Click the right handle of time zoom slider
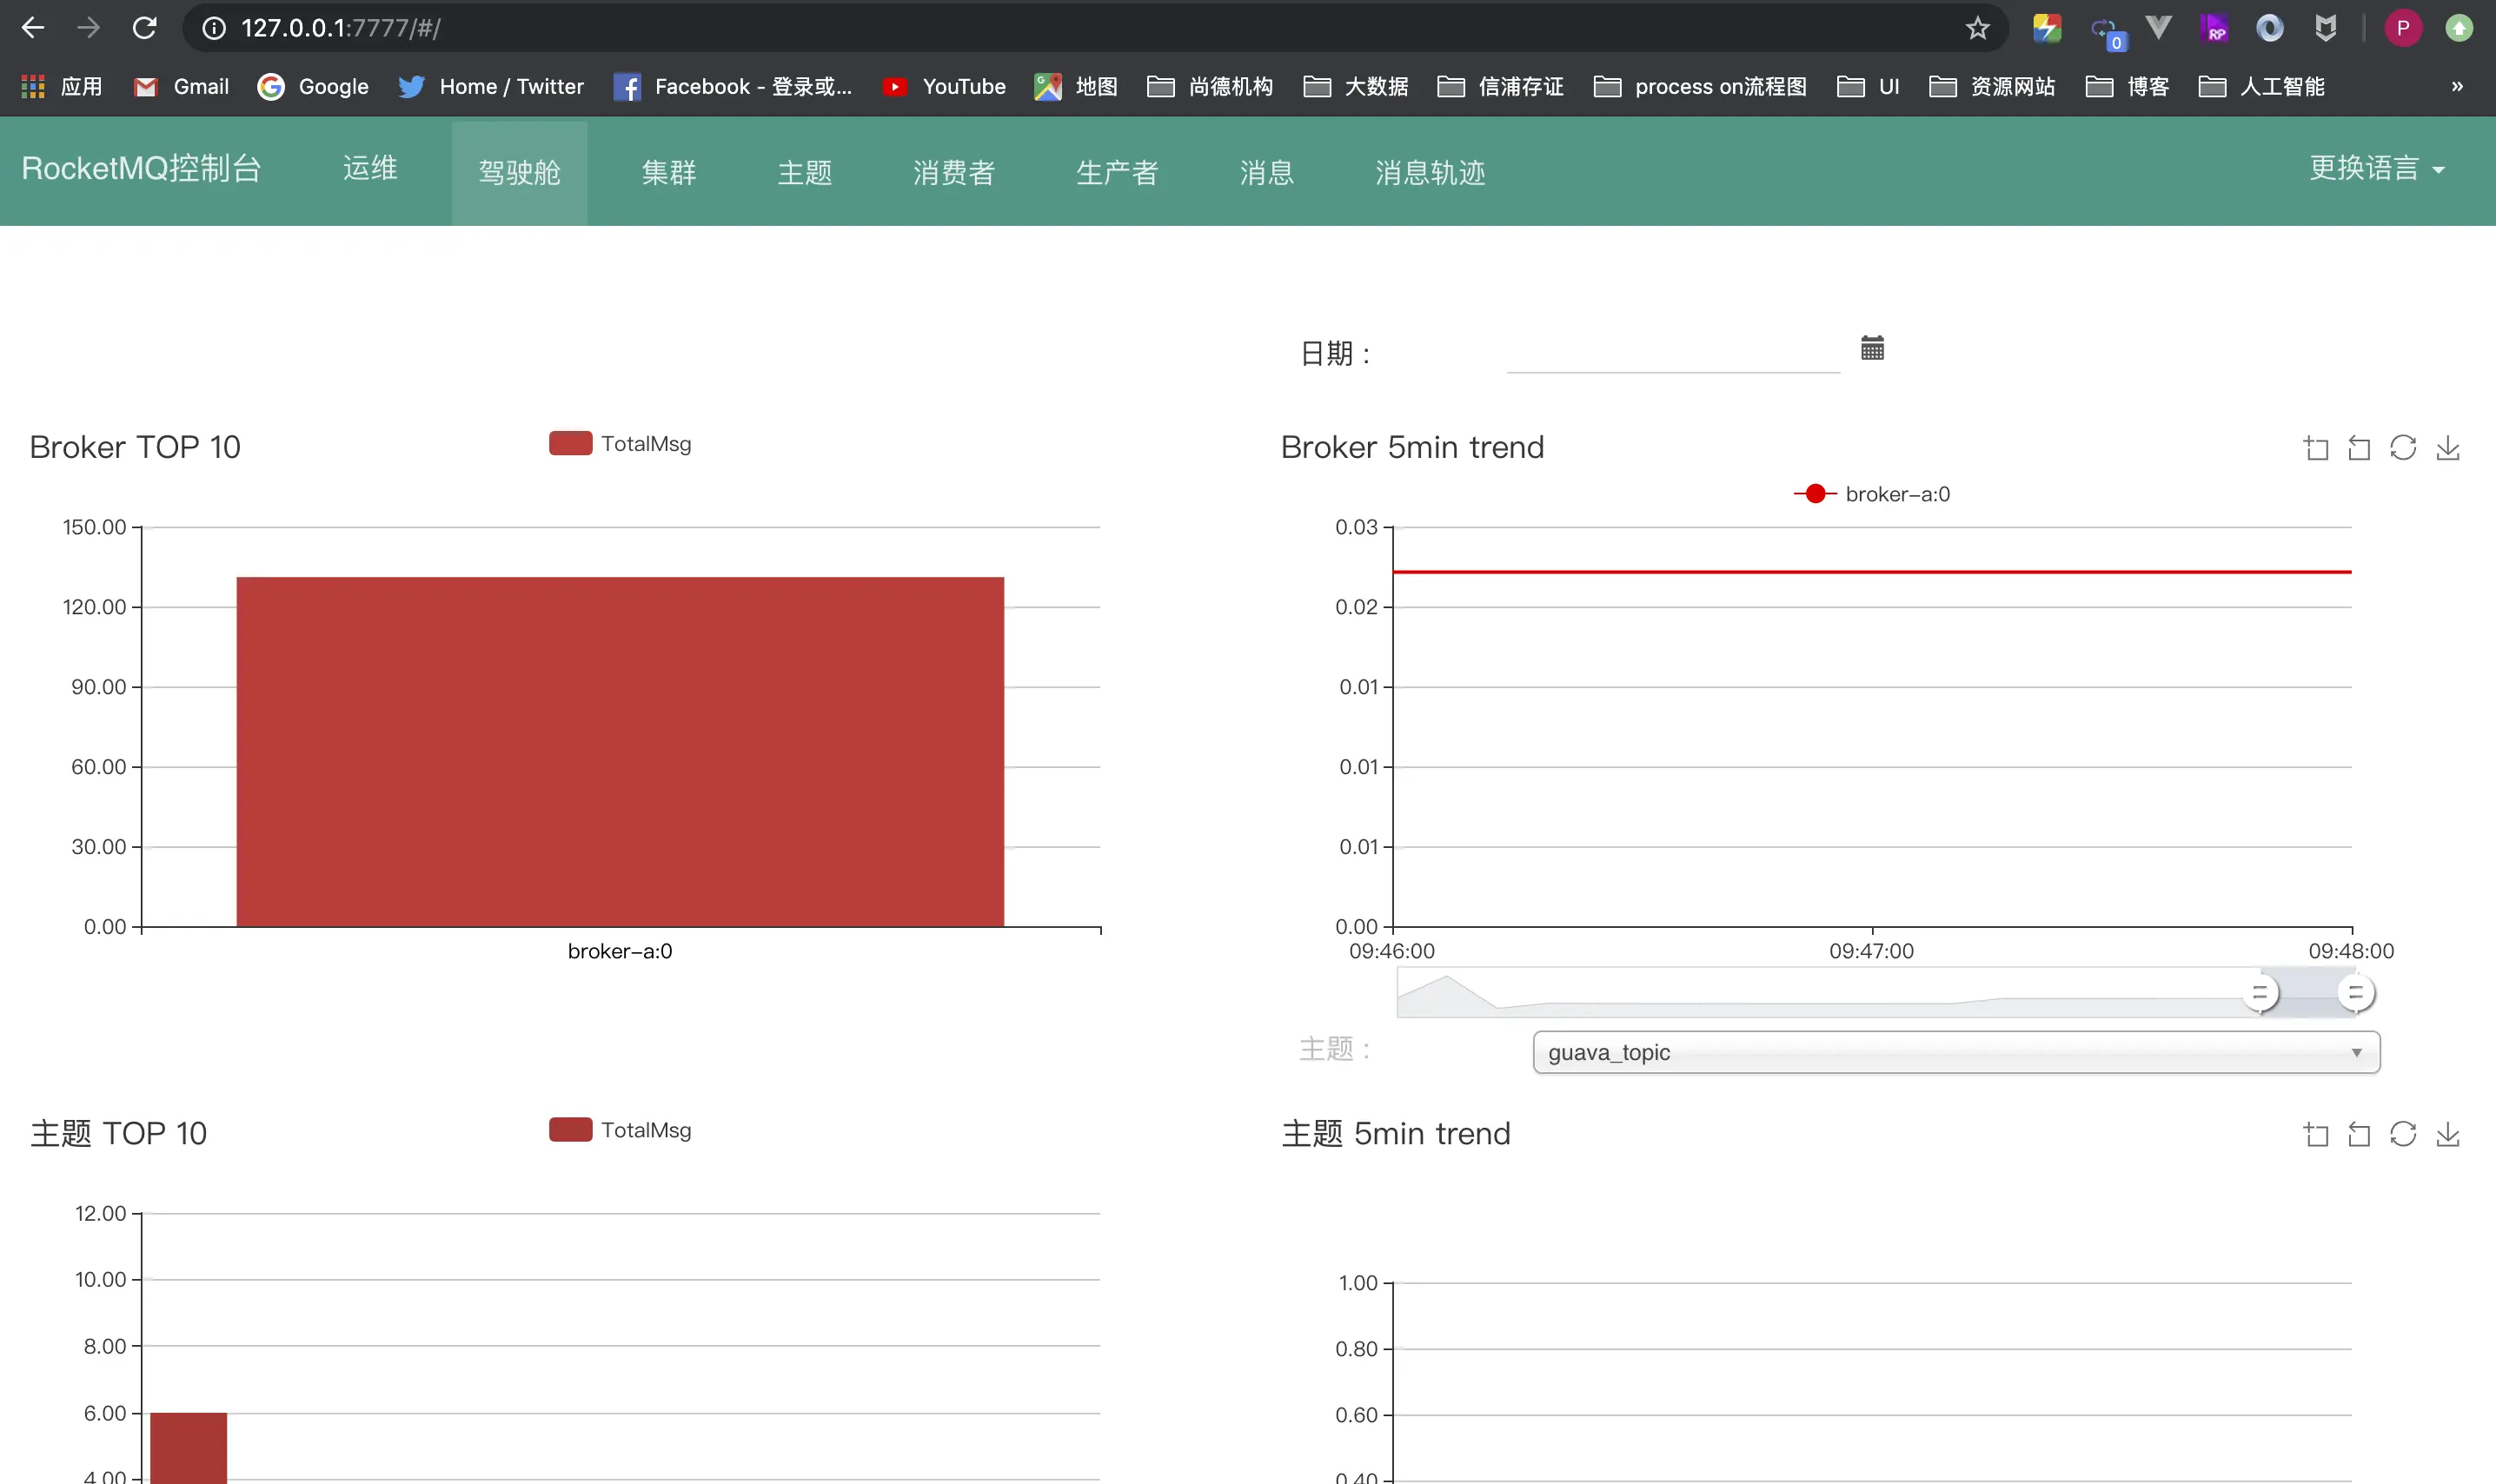Viewport: 2496px width, 1484px height. (x=2355, y=993)
